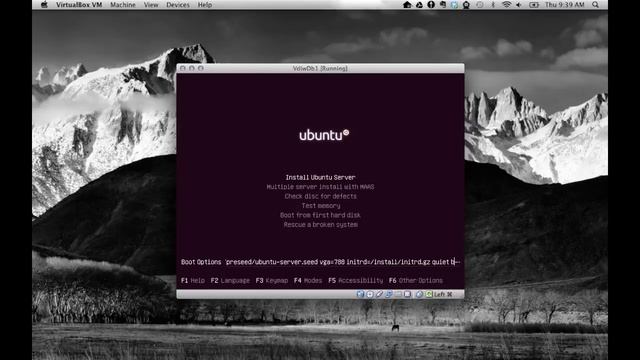Open the View menu
Image resolution: width=640 pixels, height=360 pixels.
[151, 5]
